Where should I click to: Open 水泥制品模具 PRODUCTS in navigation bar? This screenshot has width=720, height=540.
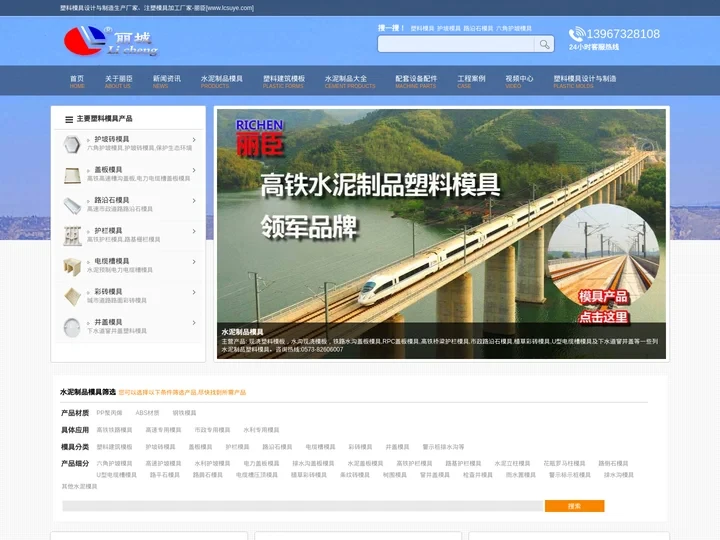point(222,81)
